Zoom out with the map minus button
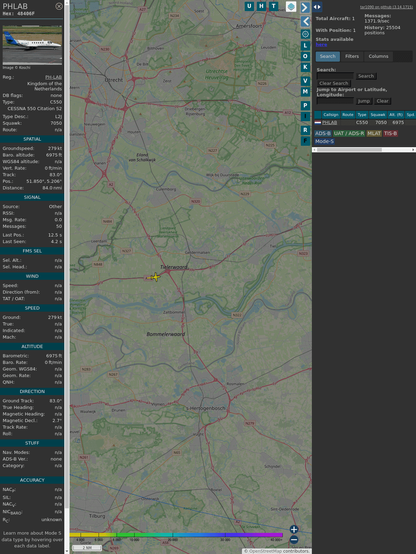Image resolution: width=416 pixels, height=554 pixels. pos(294,540)
